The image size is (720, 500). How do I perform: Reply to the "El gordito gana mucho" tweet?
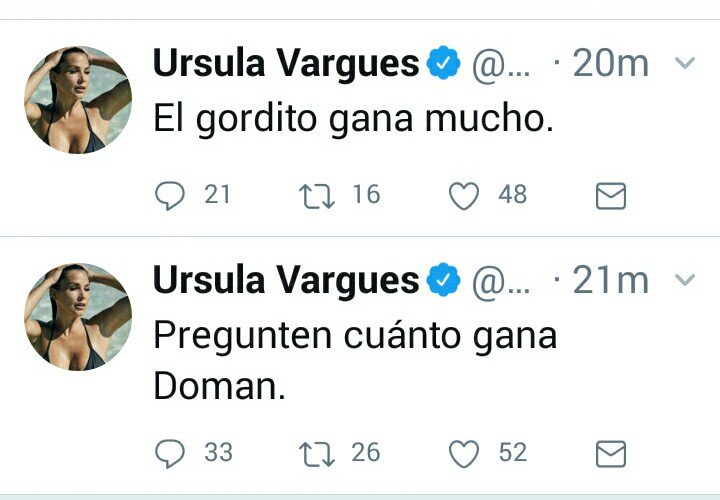pyautogui.click(x=171, y=196)
